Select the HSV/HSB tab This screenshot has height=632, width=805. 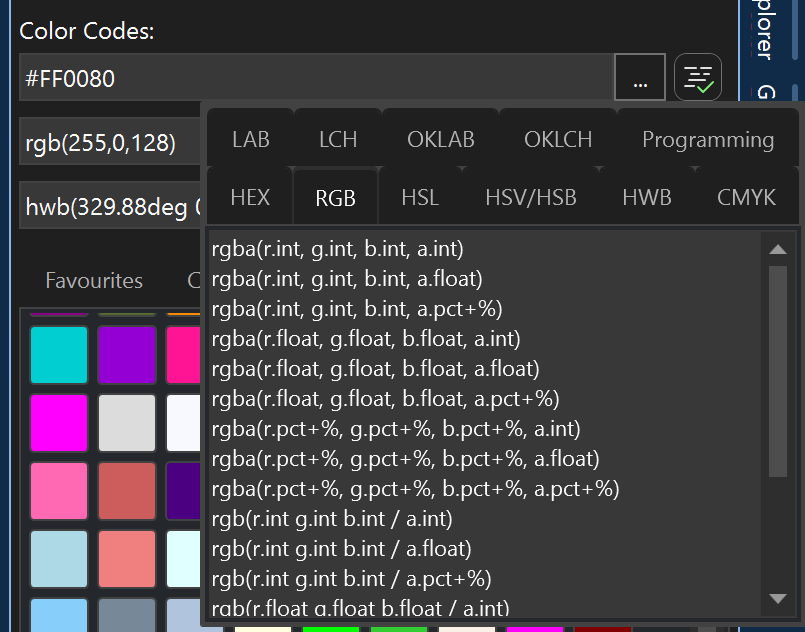531,197
